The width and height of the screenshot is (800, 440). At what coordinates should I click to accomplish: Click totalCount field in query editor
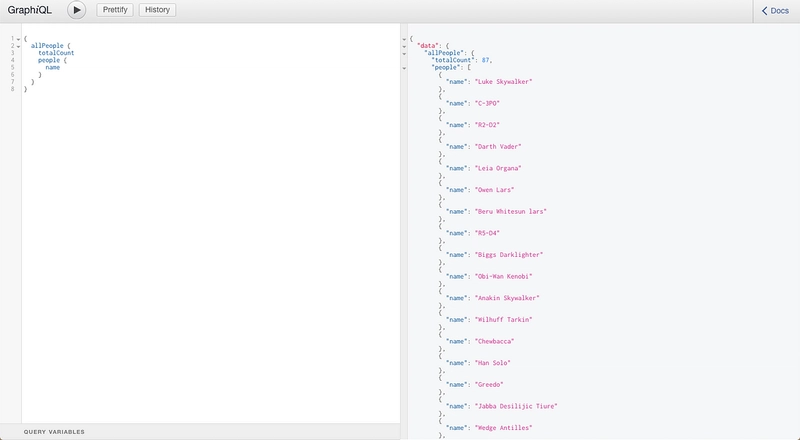tap(56, 53)
